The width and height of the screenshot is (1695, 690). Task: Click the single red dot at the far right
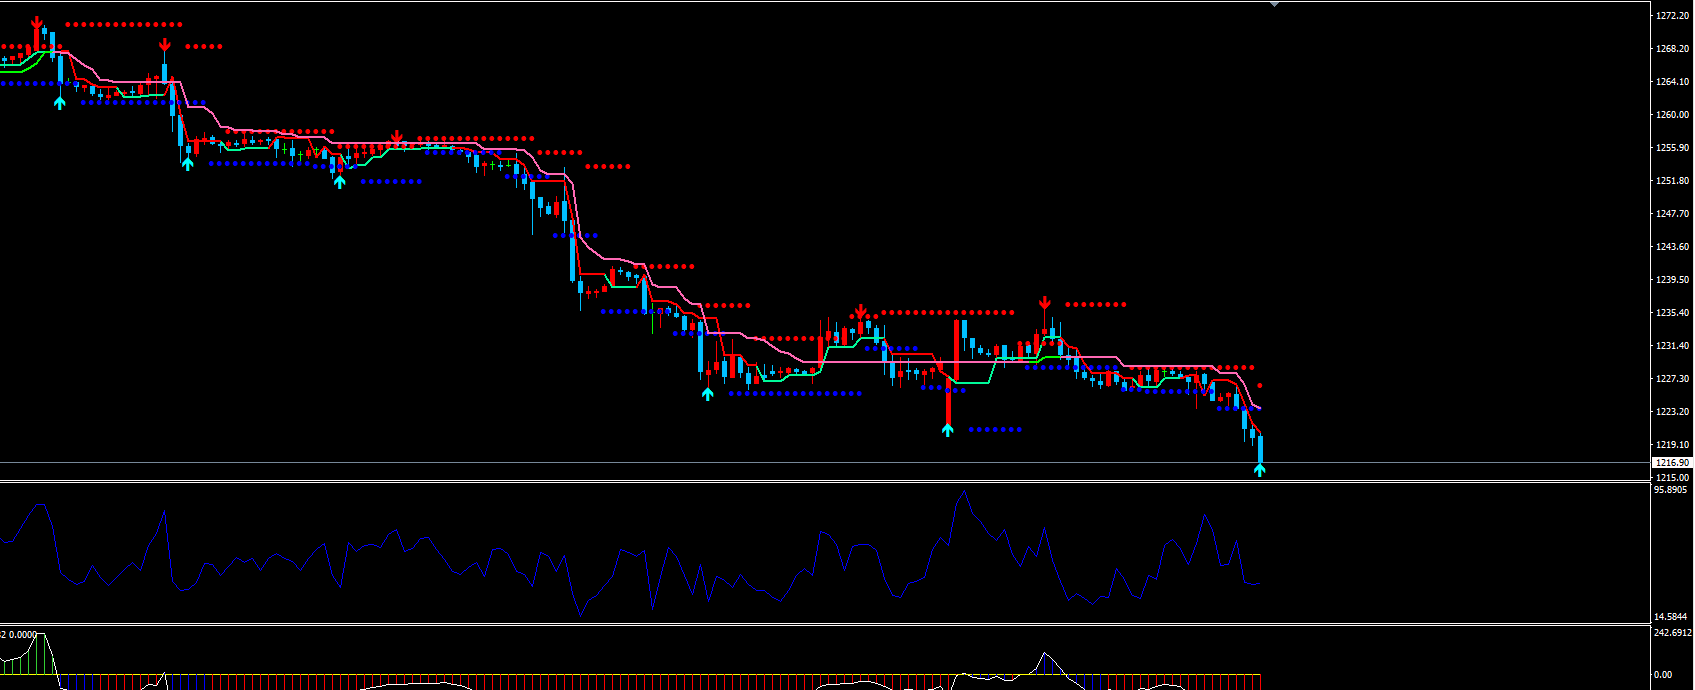point(1260,386)
